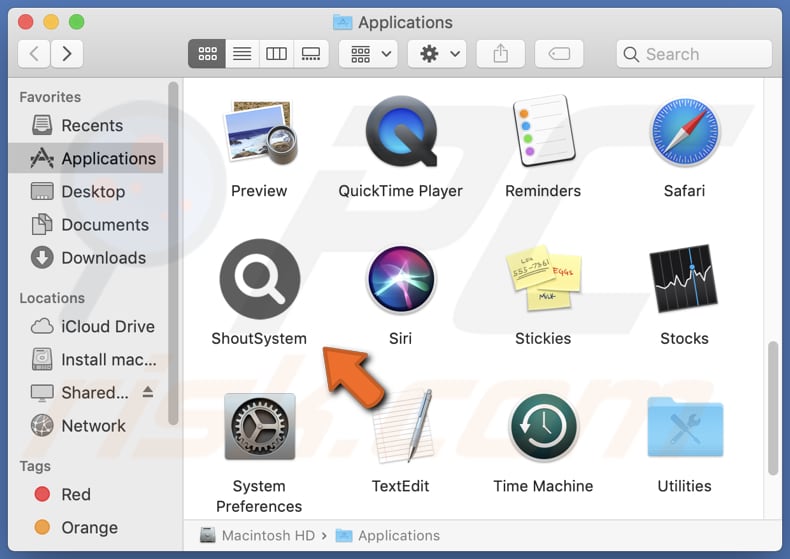Click the Stocks name label
The width and height of the screenshot is (790, 559).
pos(684,338)
